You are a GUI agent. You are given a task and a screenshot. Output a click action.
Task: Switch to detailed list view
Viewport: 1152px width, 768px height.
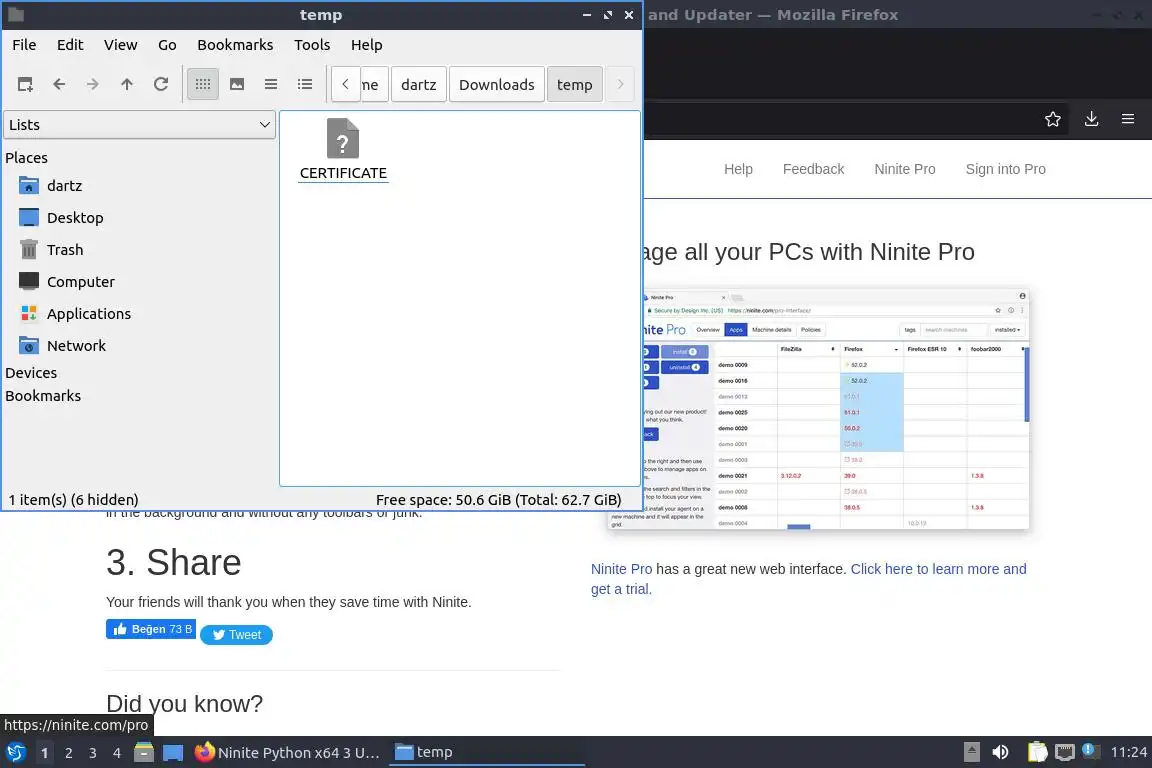click(x=305, y=85)
